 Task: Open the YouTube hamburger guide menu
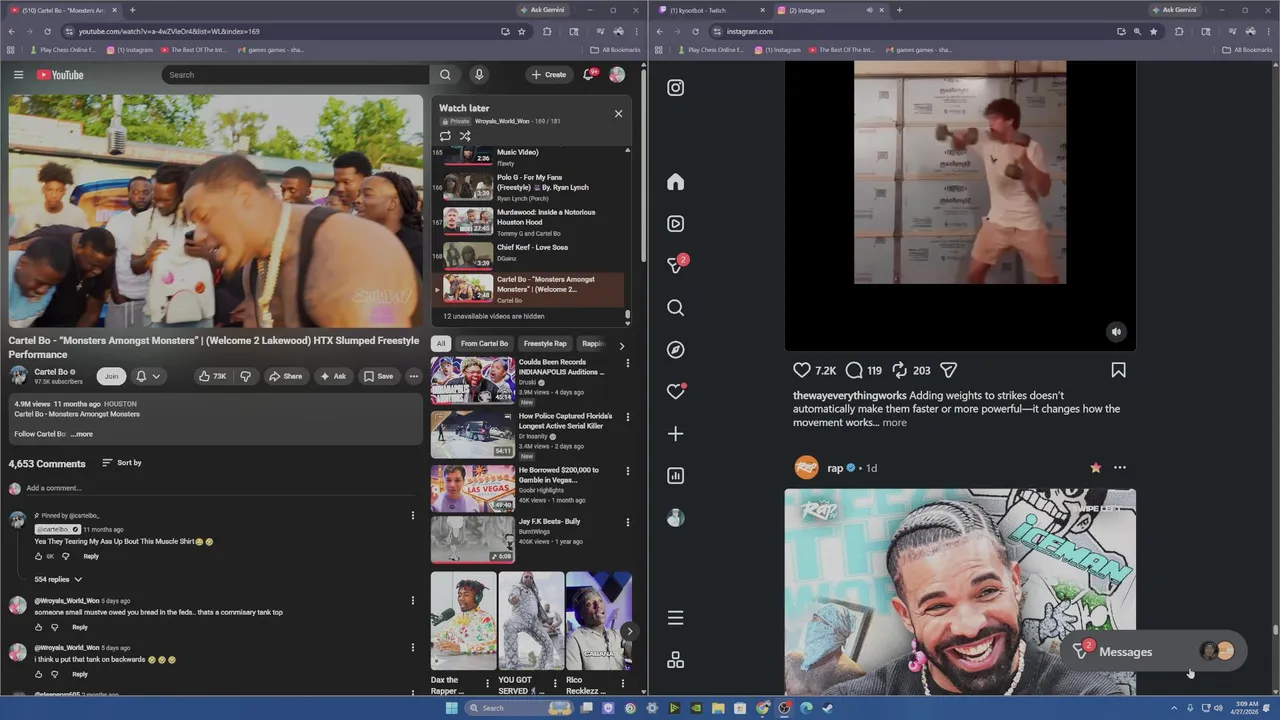(x=18, y=75)
